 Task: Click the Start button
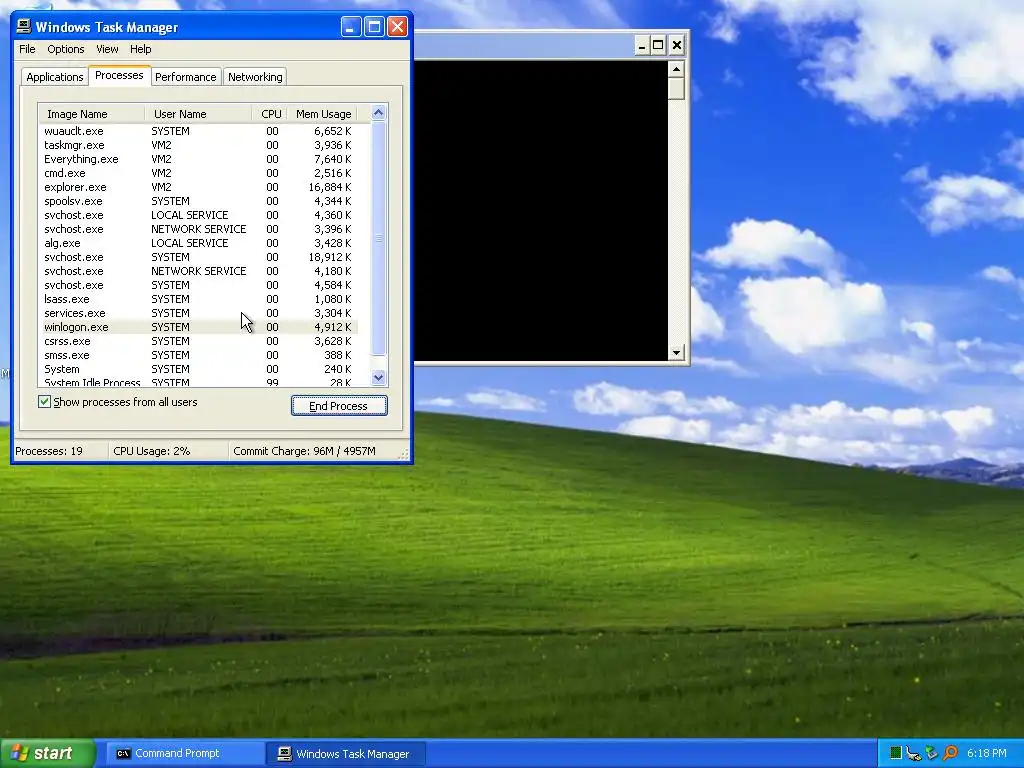click(47, 753)
